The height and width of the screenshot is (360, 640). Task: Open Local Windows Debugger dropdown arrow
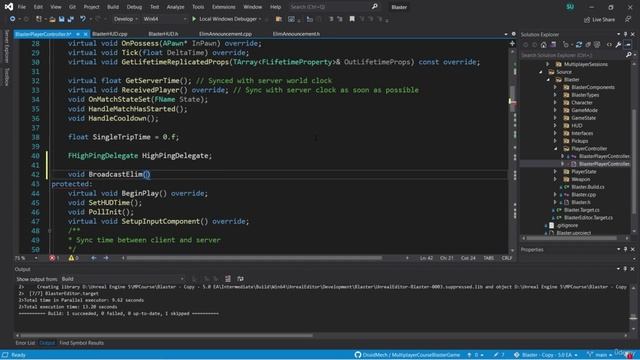pyautogui.click(x=260, y=19)
